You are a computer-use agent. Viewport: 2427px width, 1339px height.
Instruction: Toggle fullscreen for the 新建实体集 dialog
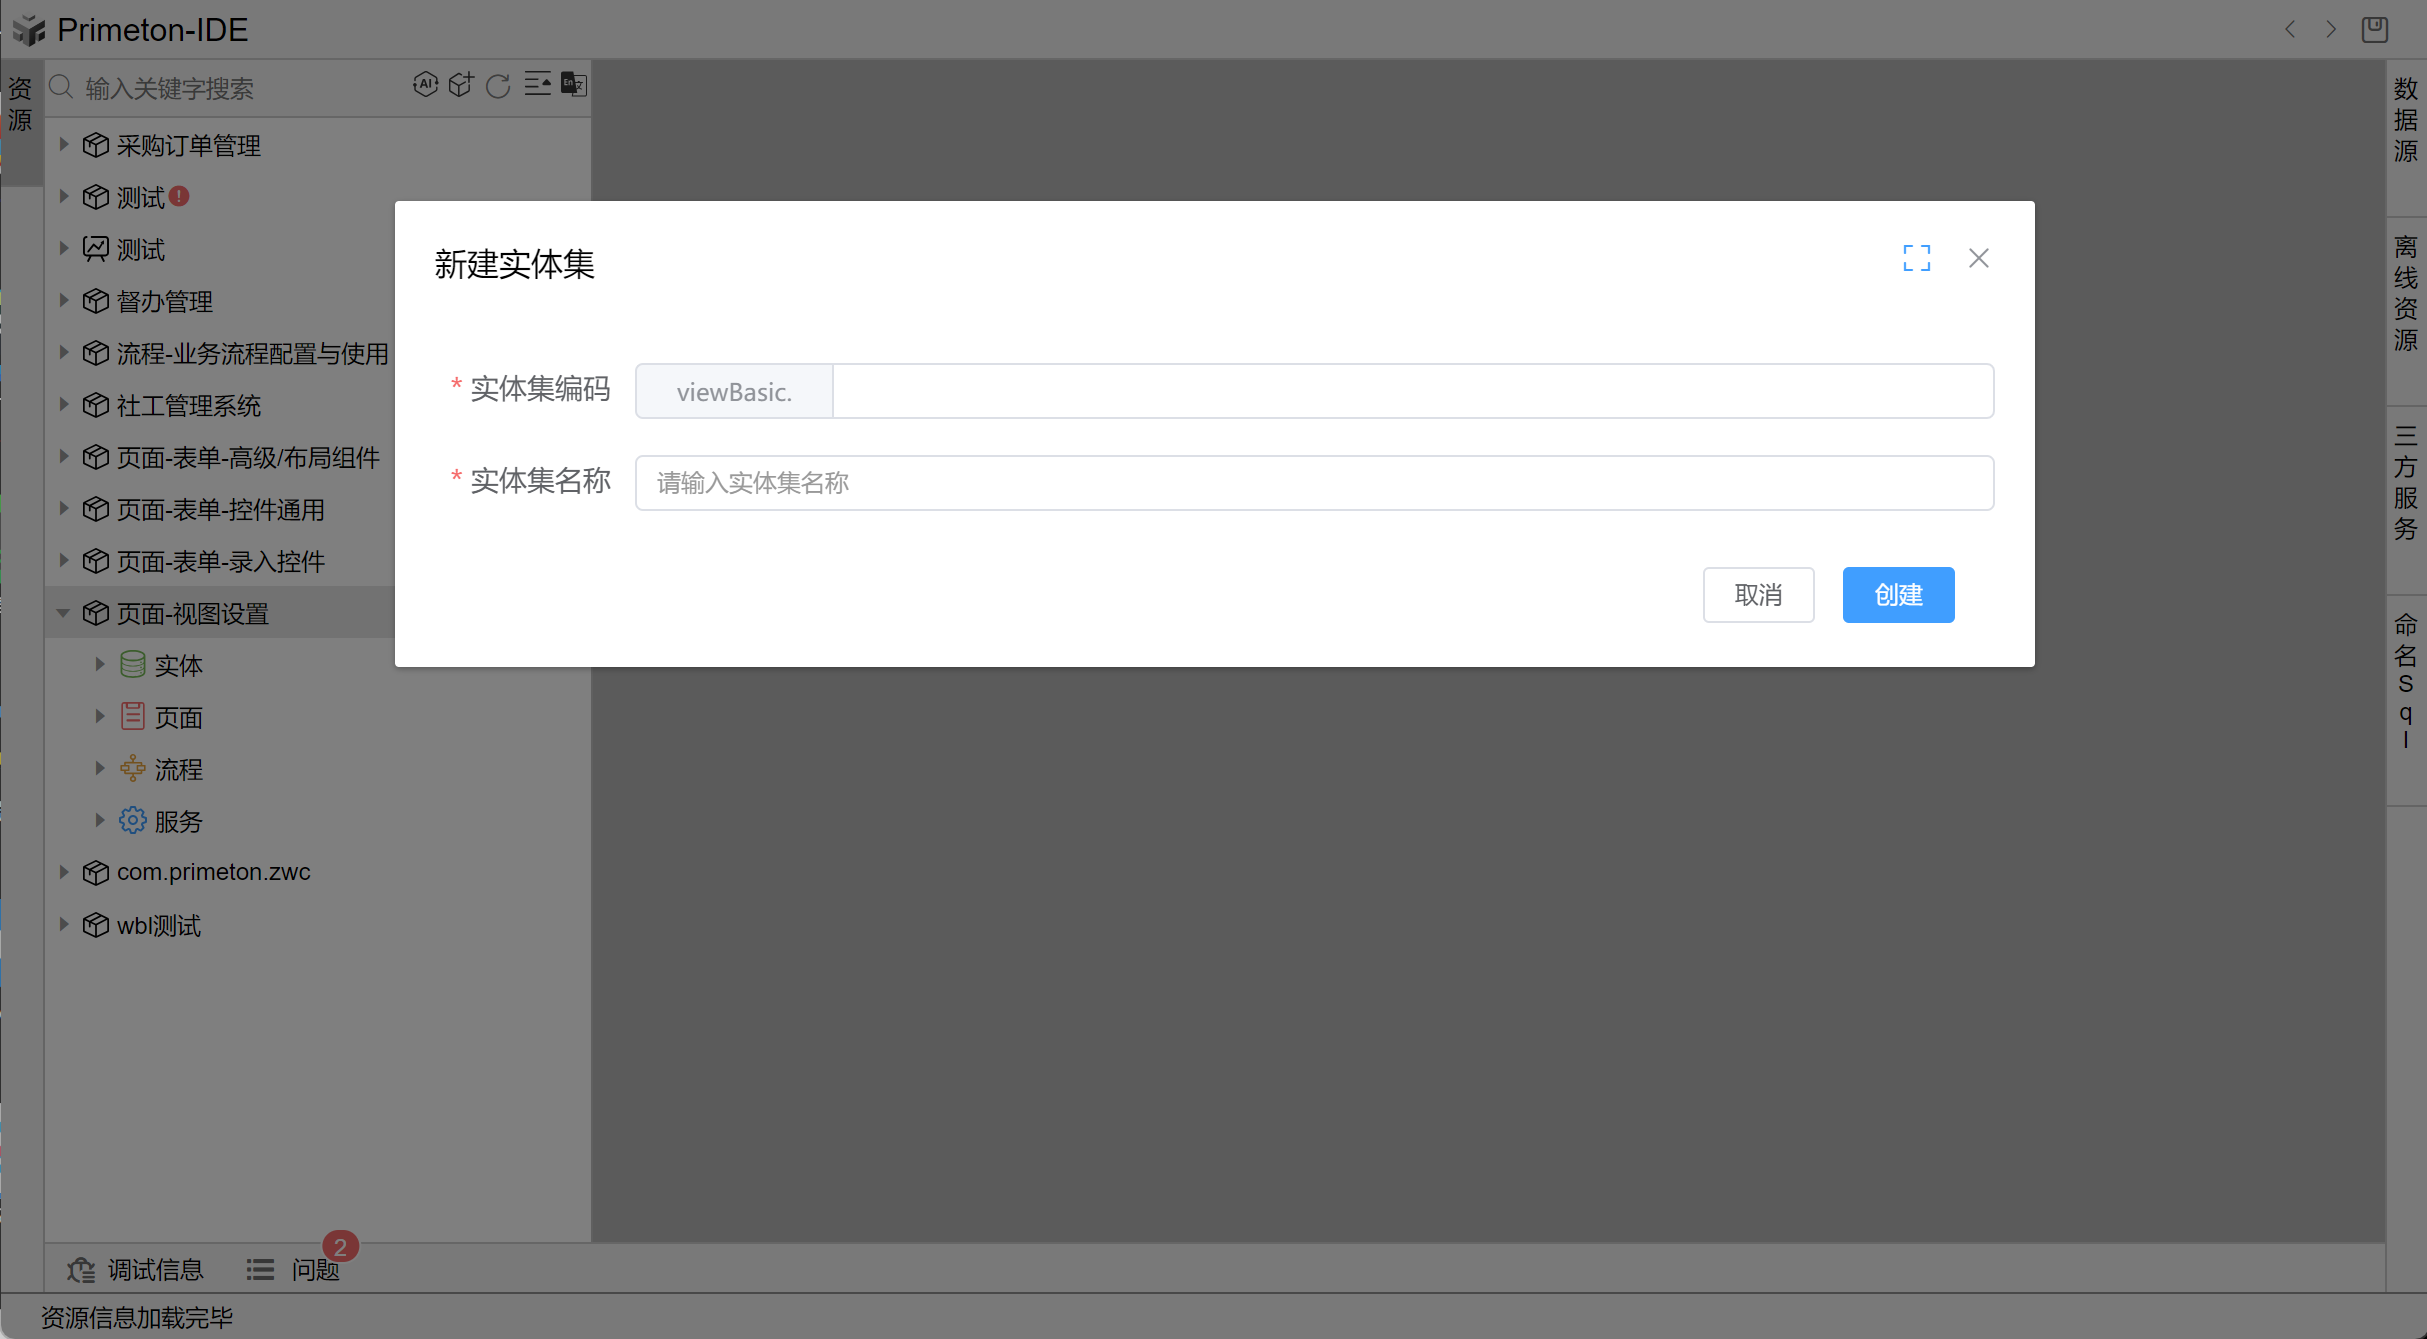(1916, 258)
